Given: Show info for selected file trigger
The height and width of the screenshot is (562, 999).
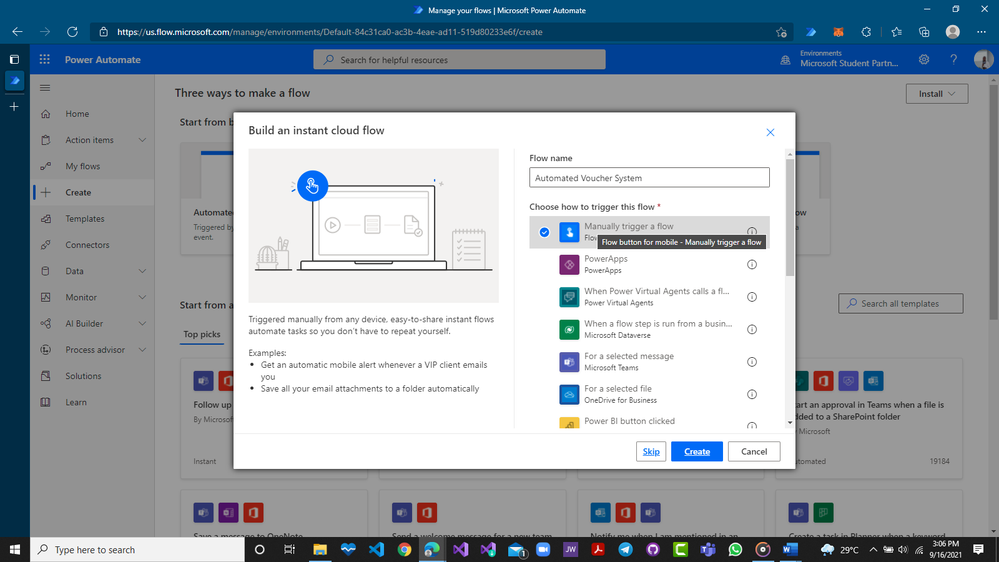Looking at the screenshot, I should pos(752,394).
